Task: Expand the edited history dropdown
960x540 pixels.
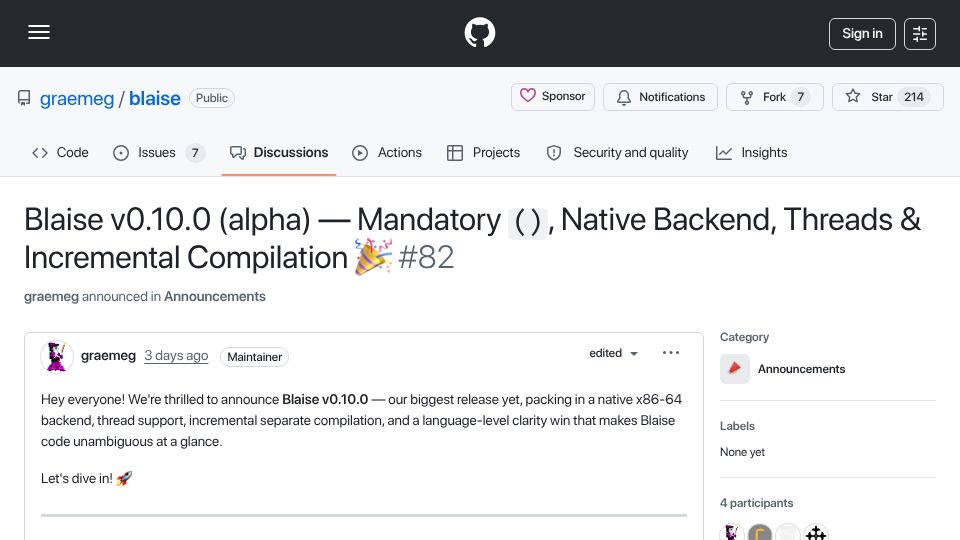Action: coord(613,353)
